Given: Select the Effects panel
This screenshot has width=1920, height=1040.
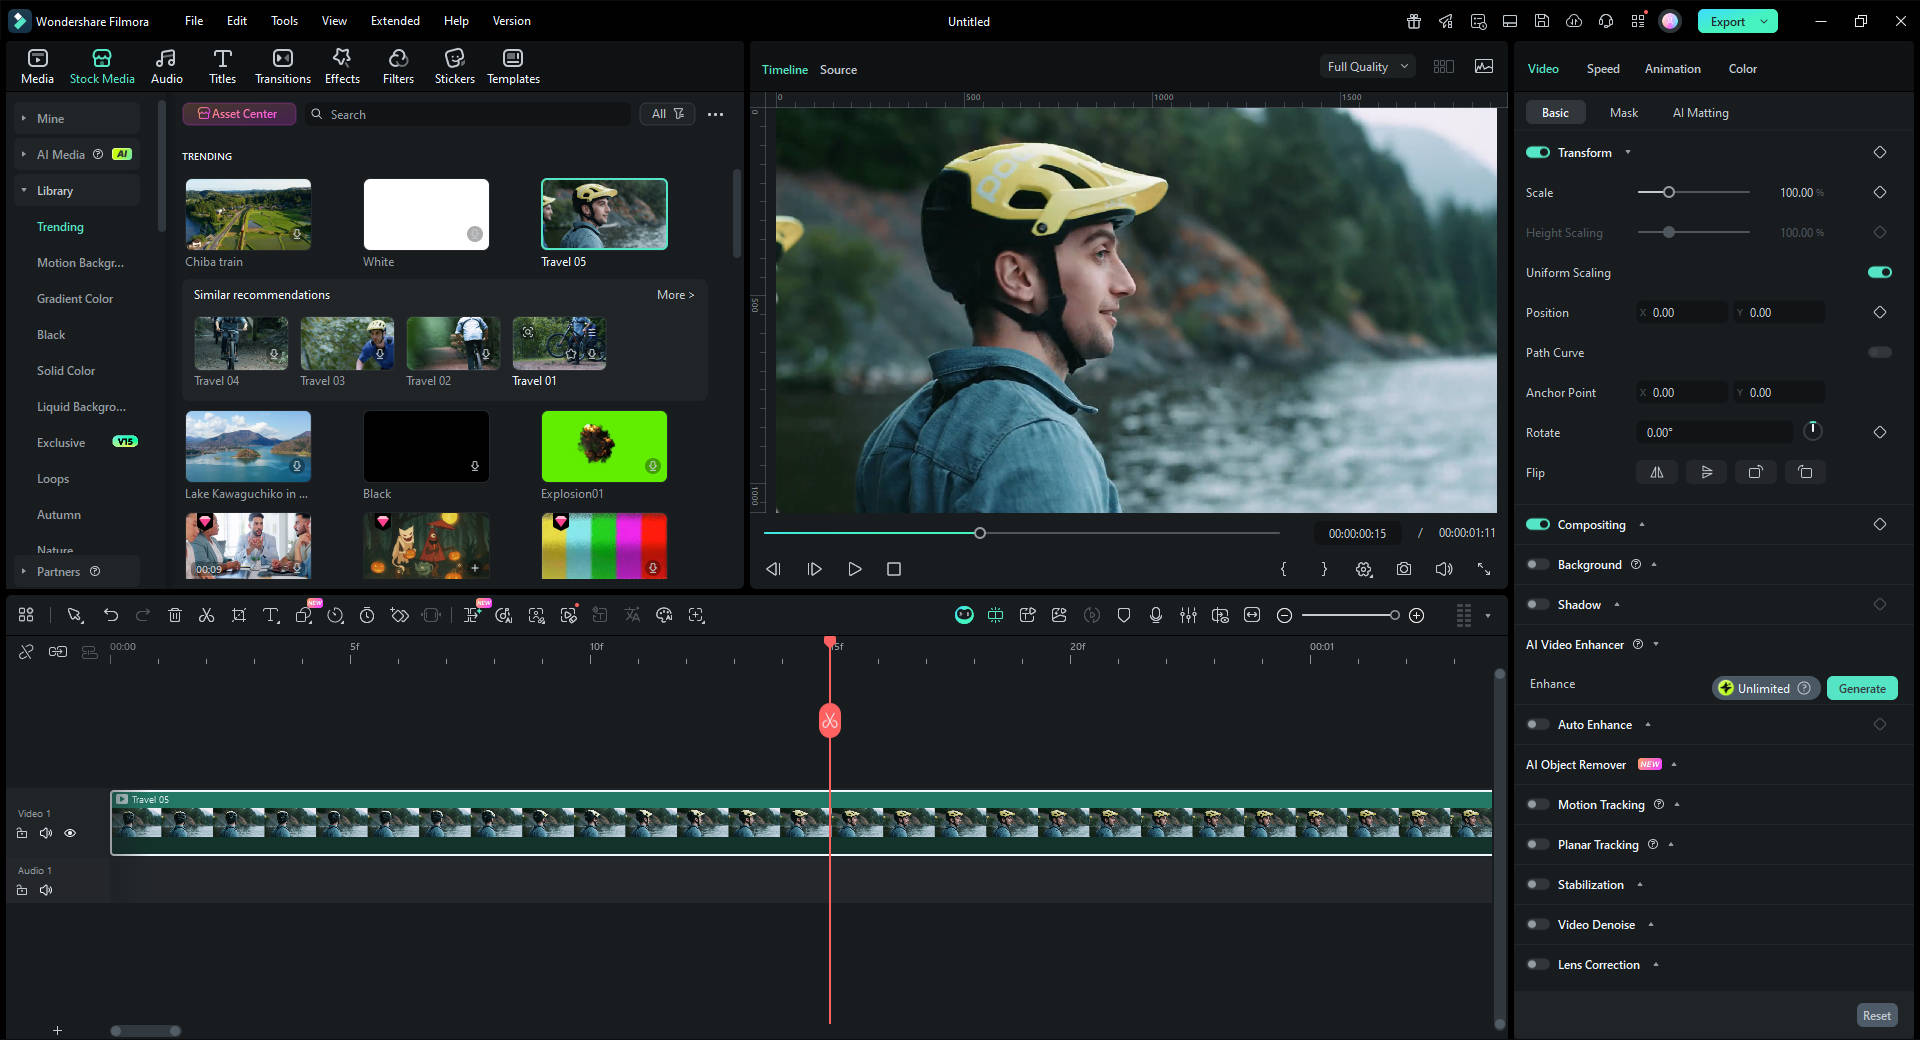Looking at the screenshot, I should (341, 66).
